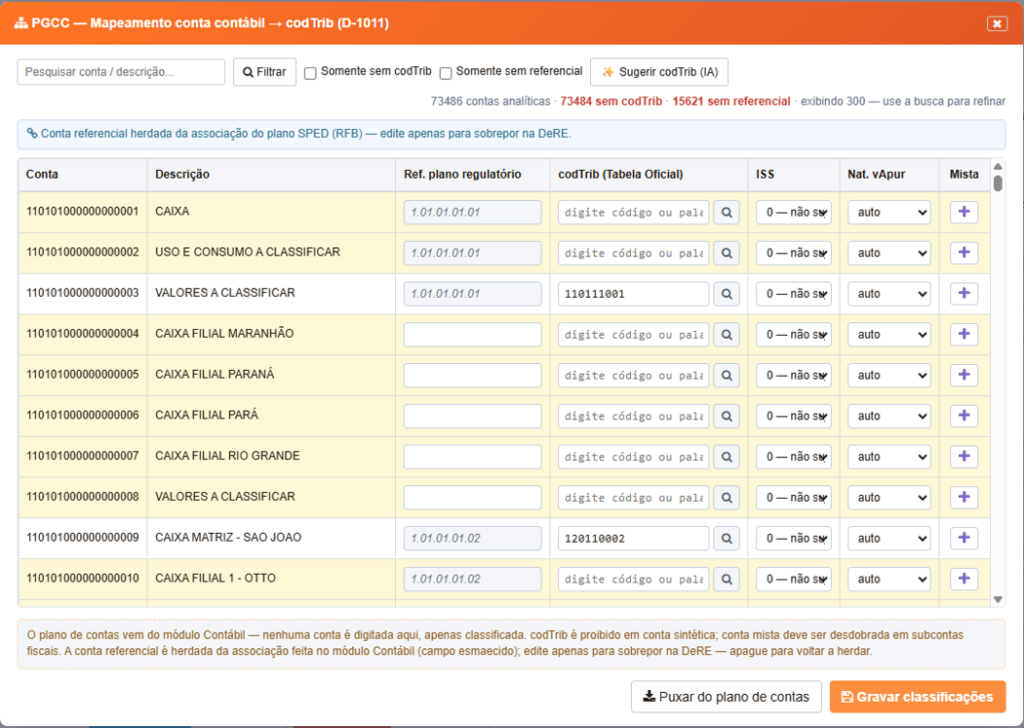Search codTrib for CAIXA FILIAL RIO GRANDE
The height and width of the screenshot is (728, 1024).
726,457
